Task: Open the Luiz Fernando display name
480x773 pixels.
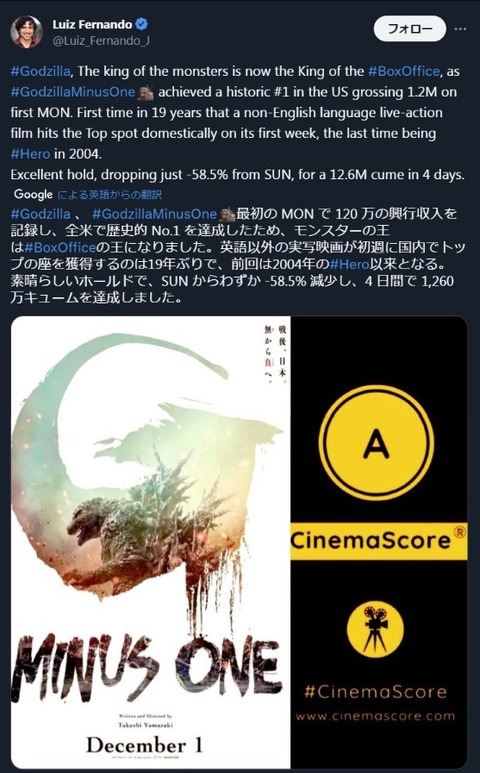Action: (92, 24)
